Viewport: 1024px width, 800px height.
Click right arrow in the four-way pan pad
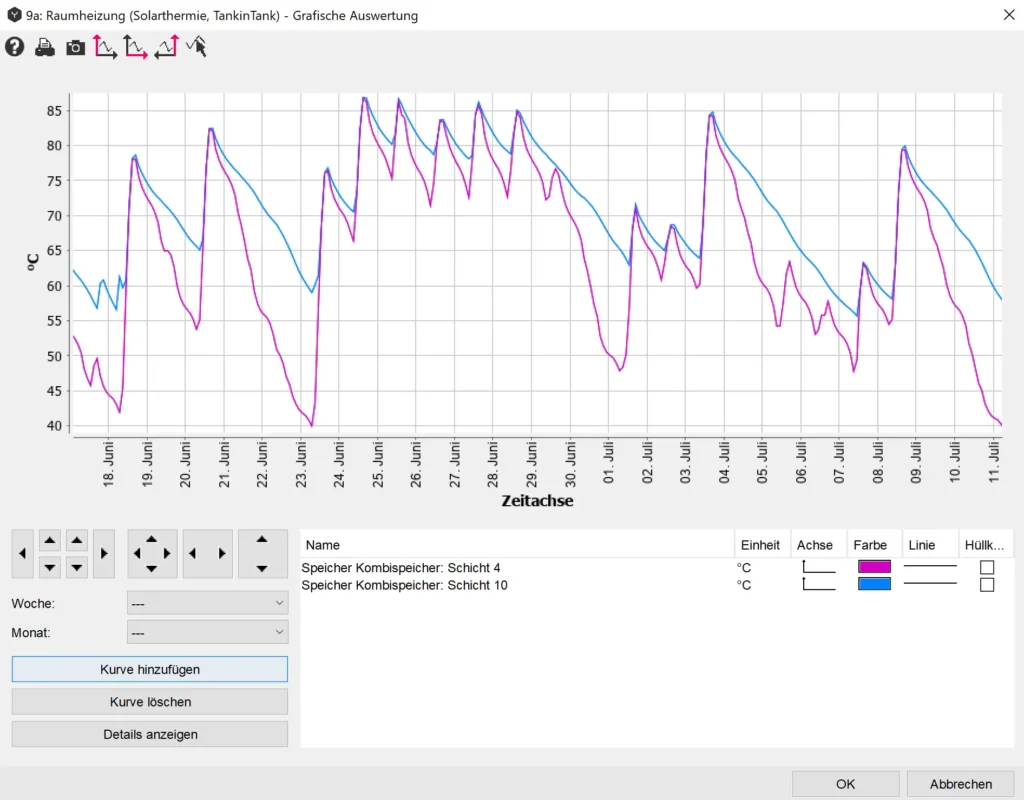coord(167,554)
